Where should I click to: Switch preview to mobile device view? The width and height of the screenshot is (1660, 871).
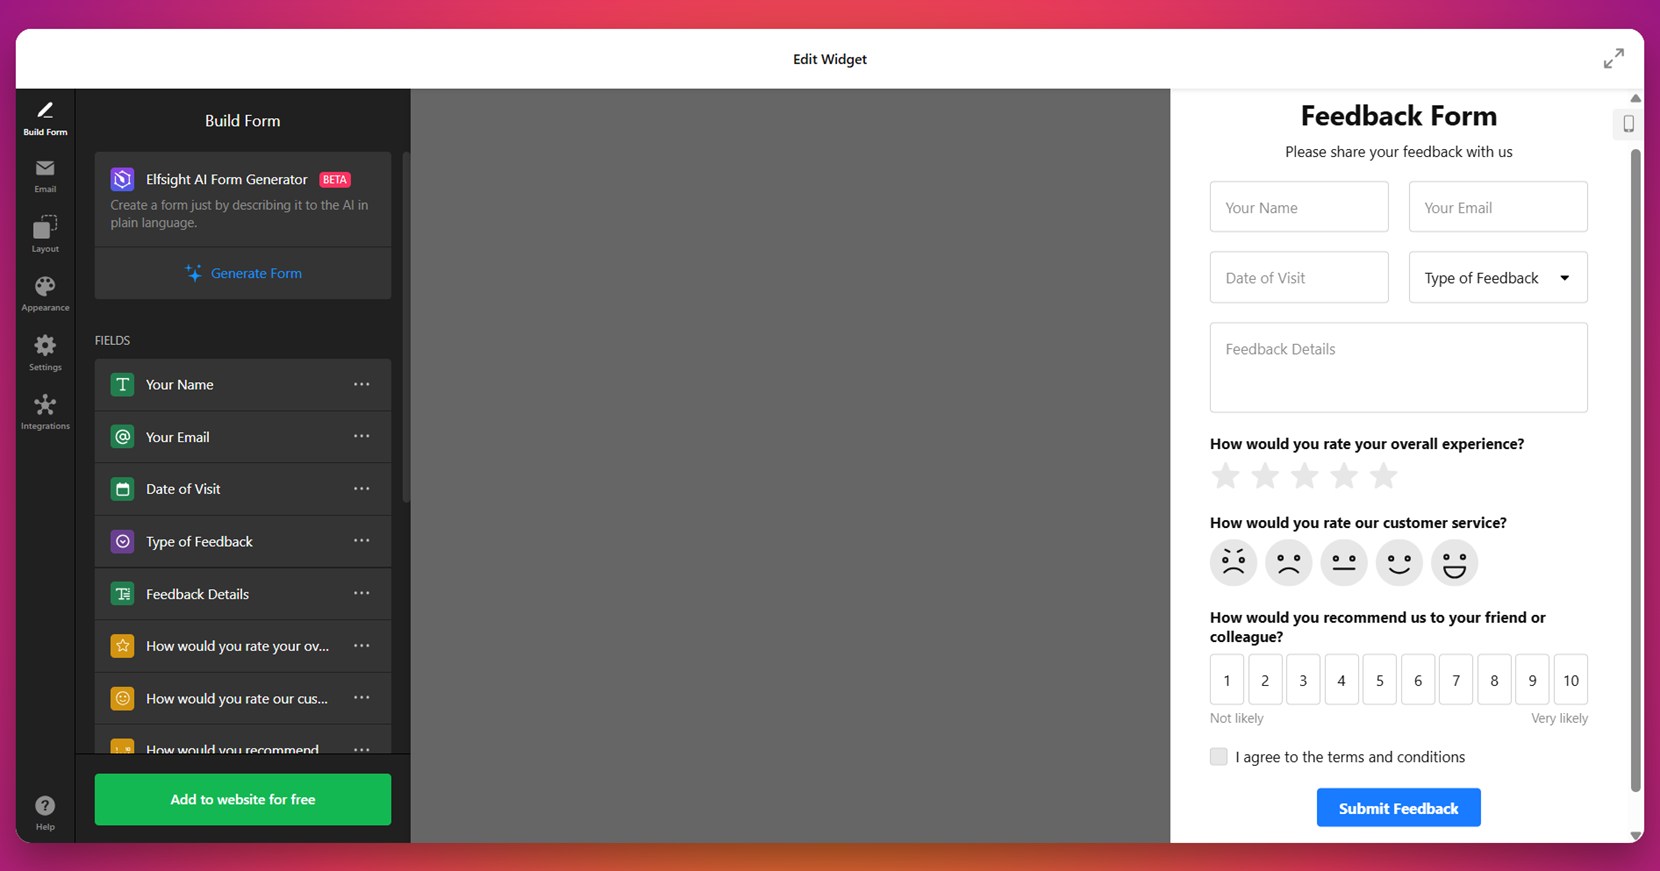1628,124
